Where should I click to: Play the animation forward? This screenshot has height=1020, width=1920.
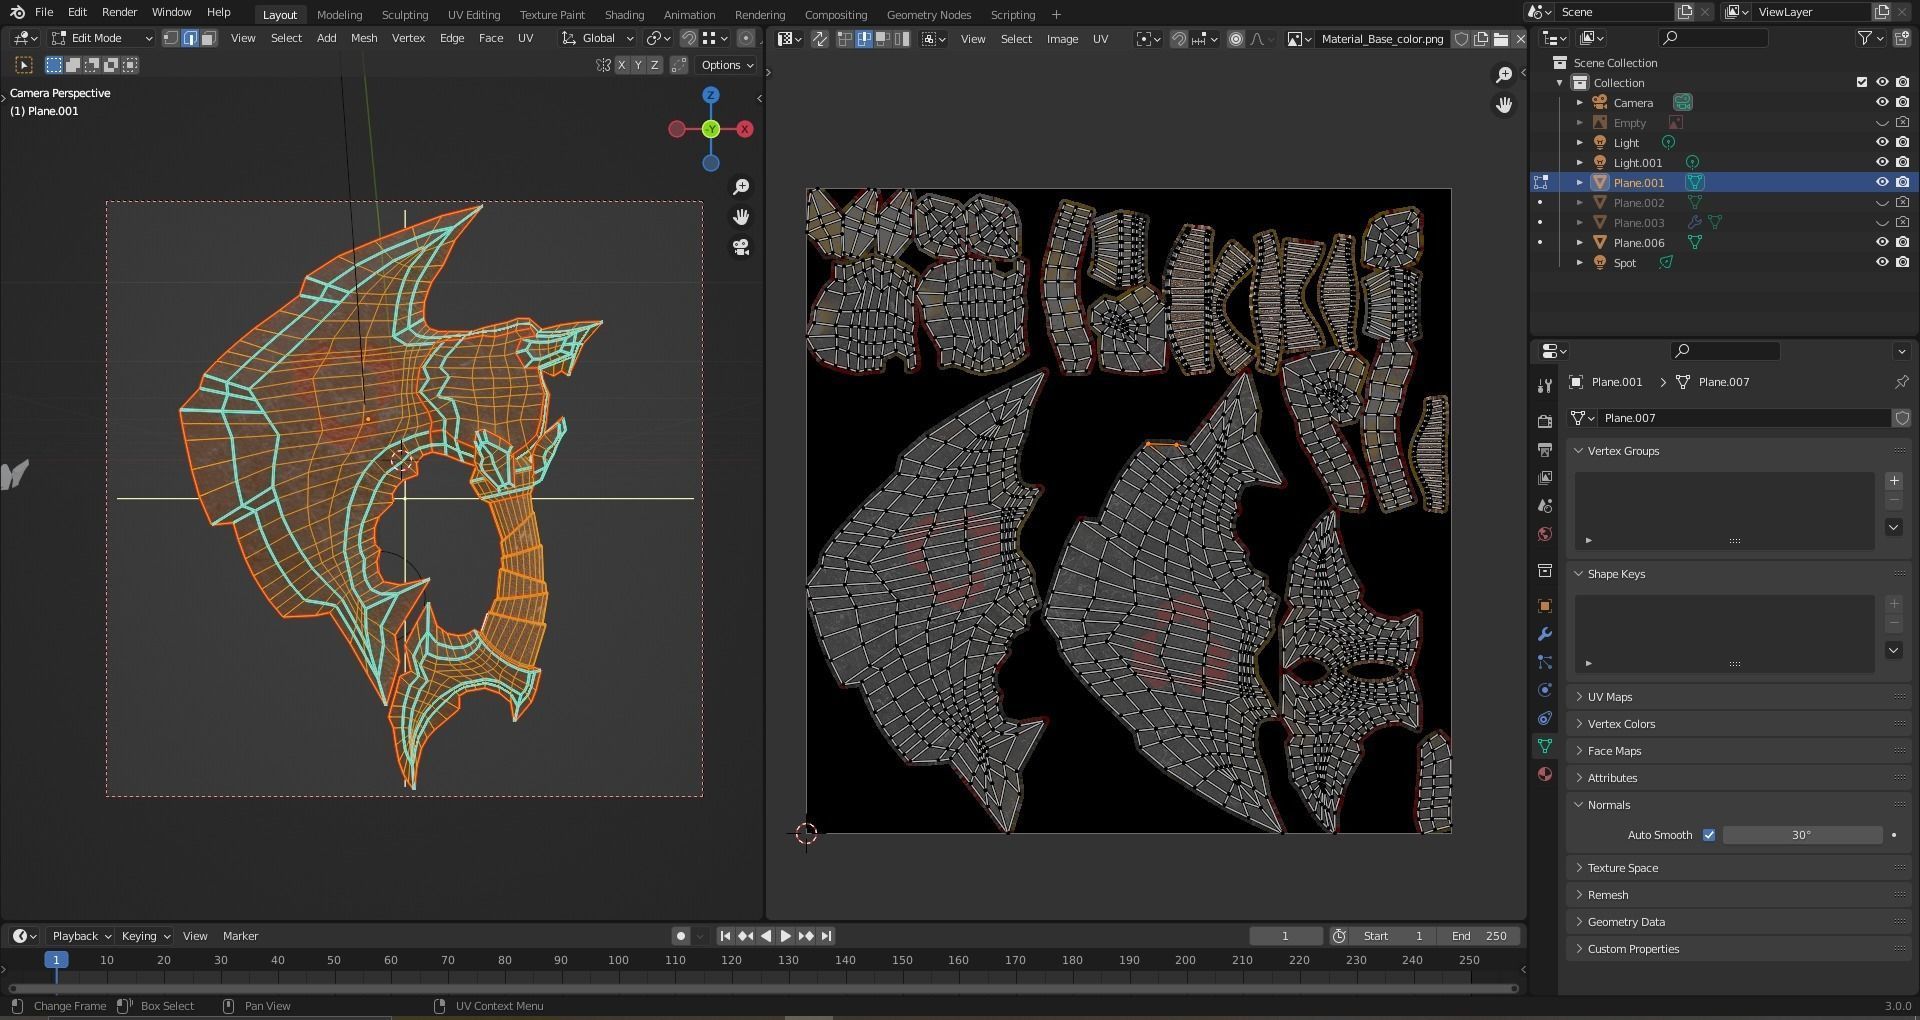pyautogui.click(x=785, y=936)
